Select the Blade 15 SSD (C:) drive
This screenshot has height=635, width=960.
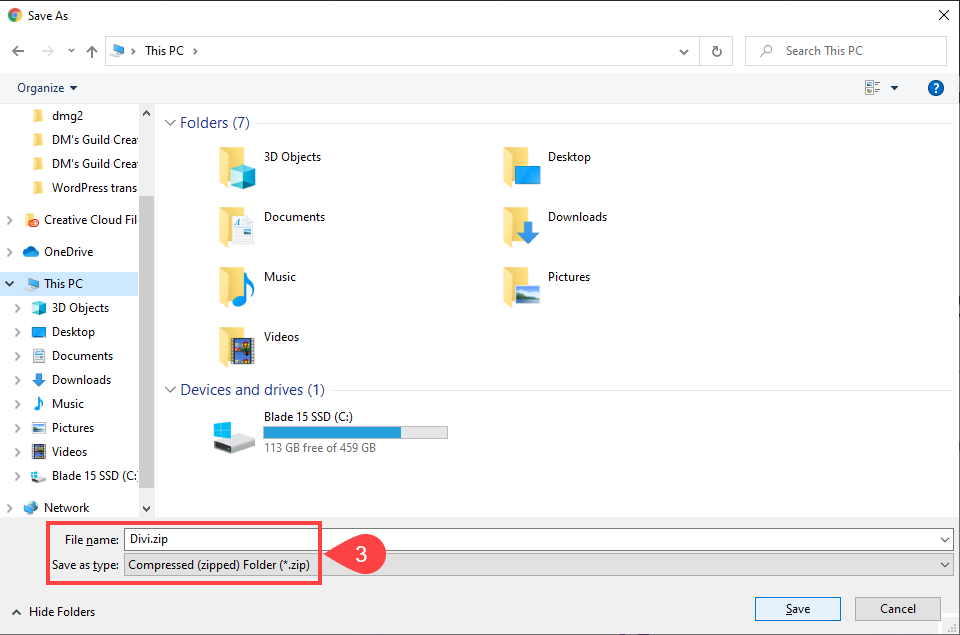tap(236, 434)
